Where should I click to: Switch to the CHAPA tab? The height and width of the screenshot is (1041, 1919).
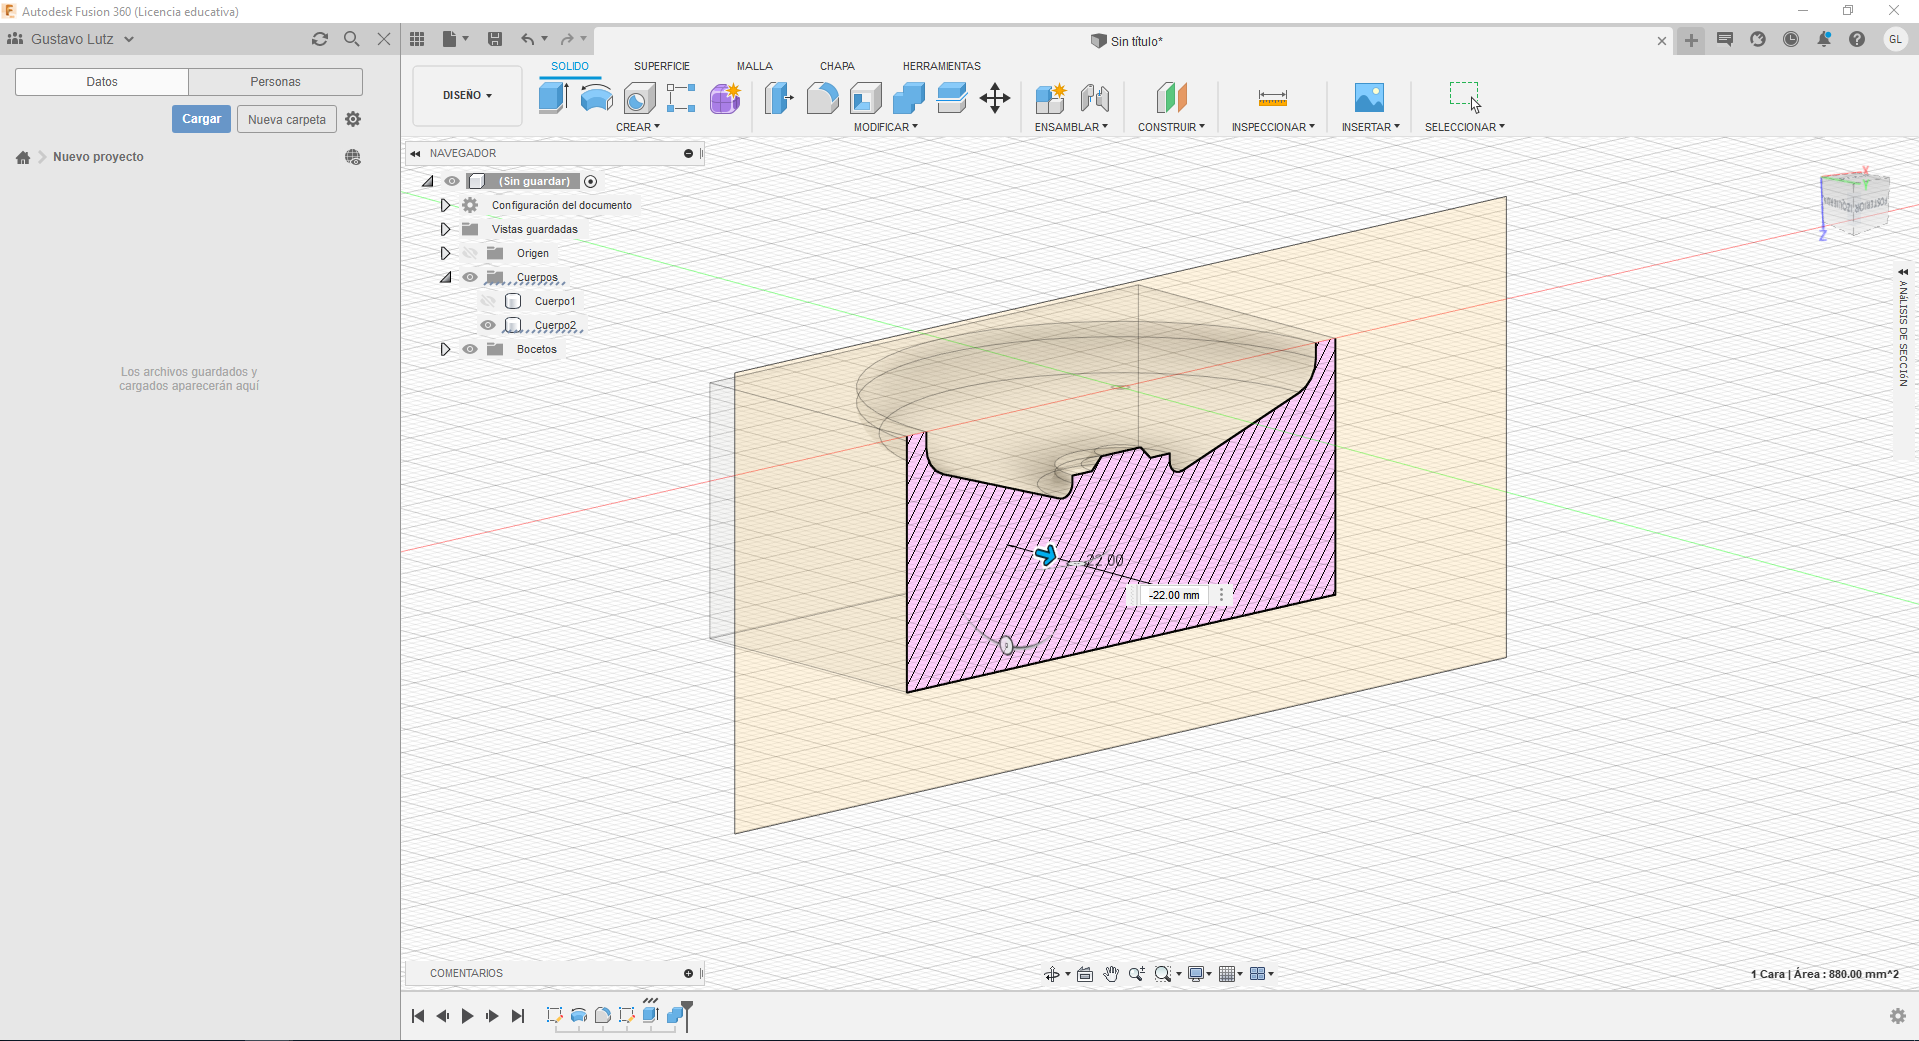click(x=837, y=66)
